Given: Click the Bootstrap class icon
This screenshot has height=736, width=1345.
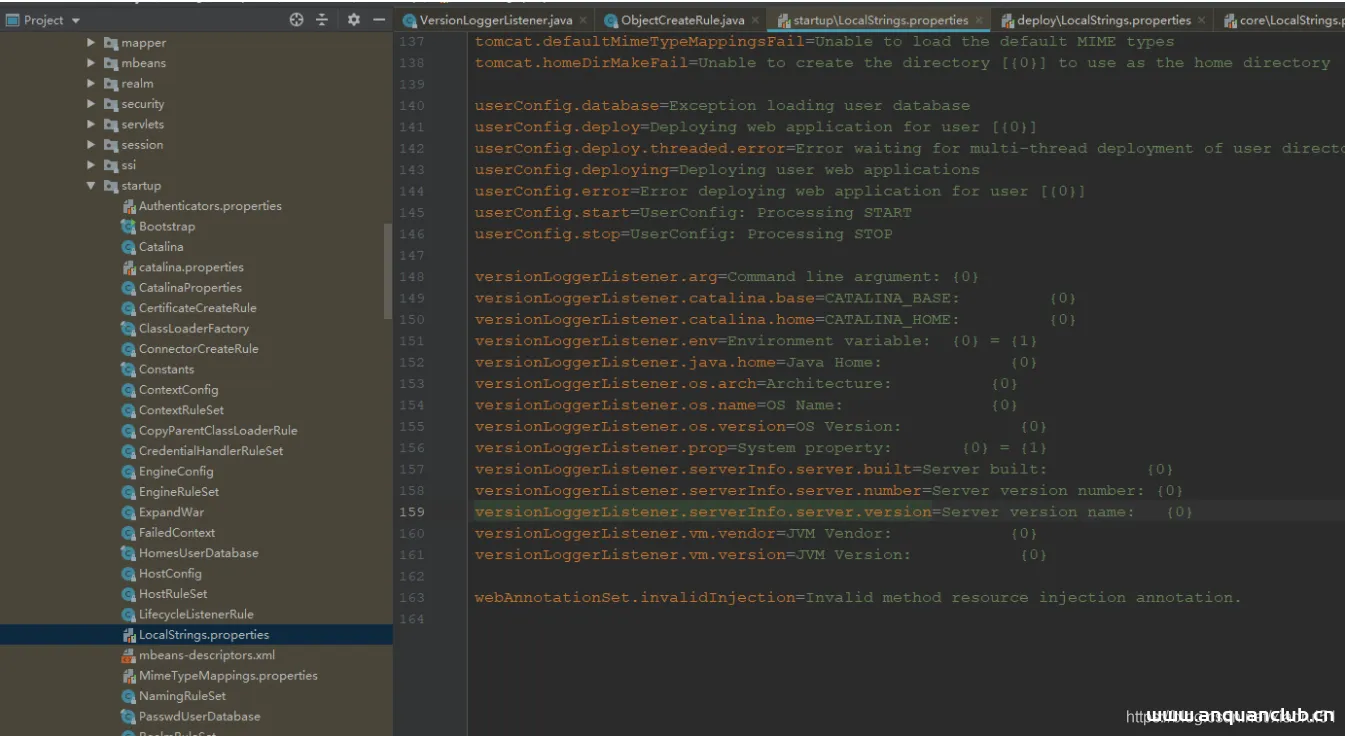Looking at the screenshot, I should tap(128, 227).
